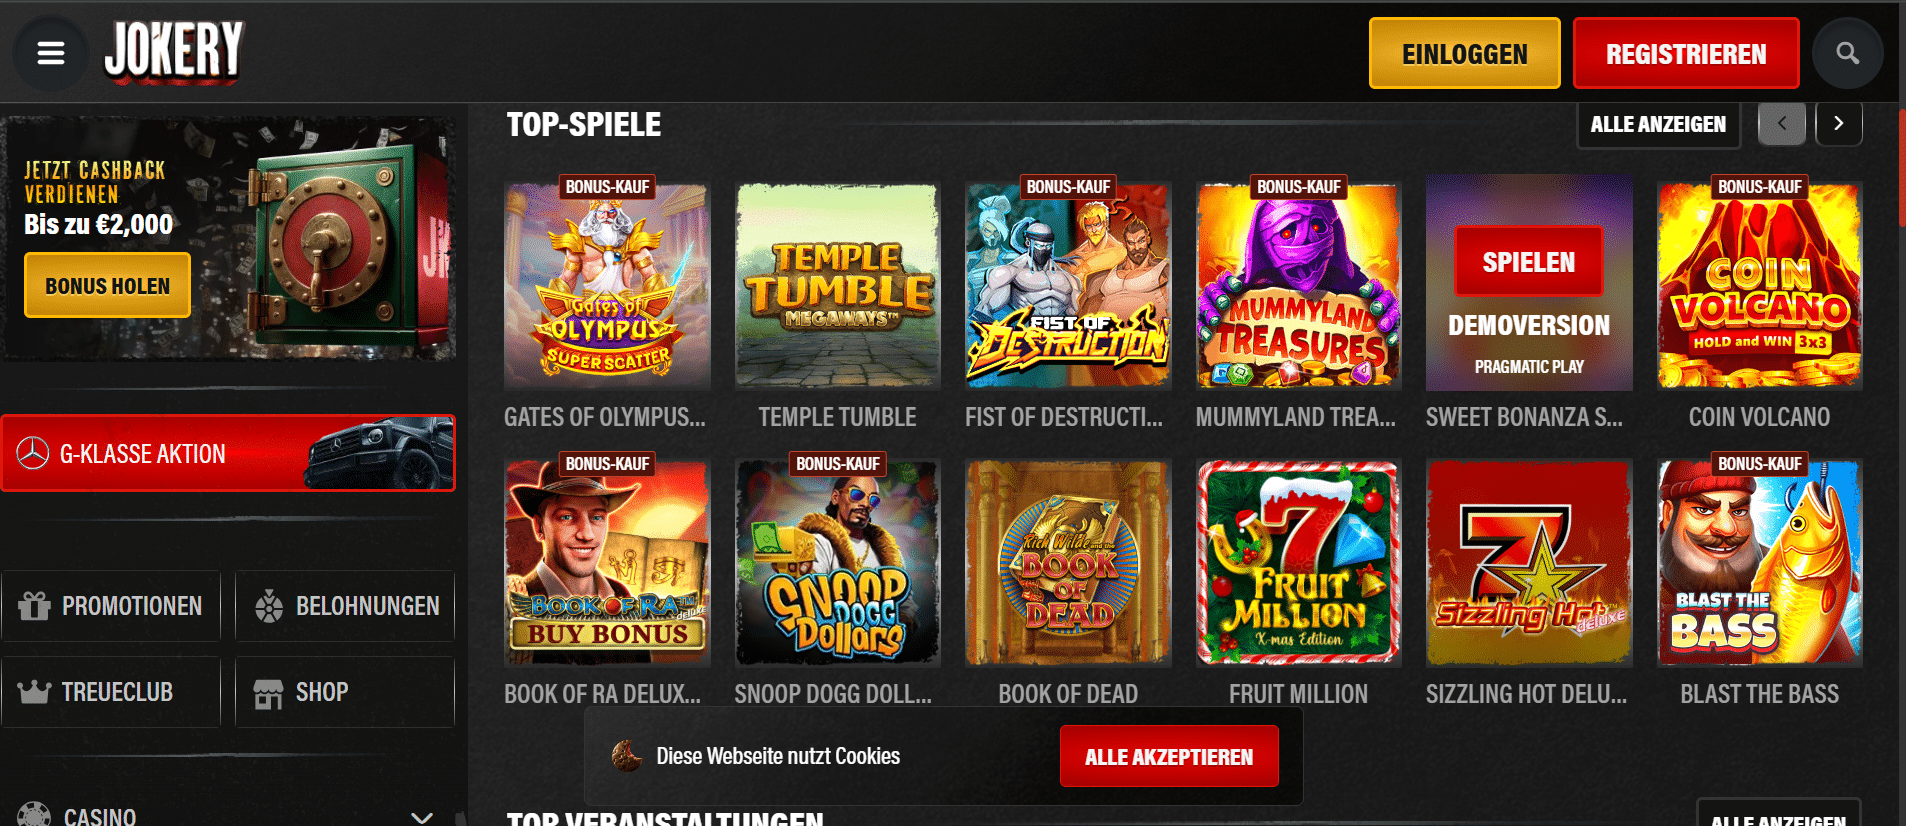1906x826 pixels.
Task: Go to previous top games page arrow
Action: coord(1782,124)
